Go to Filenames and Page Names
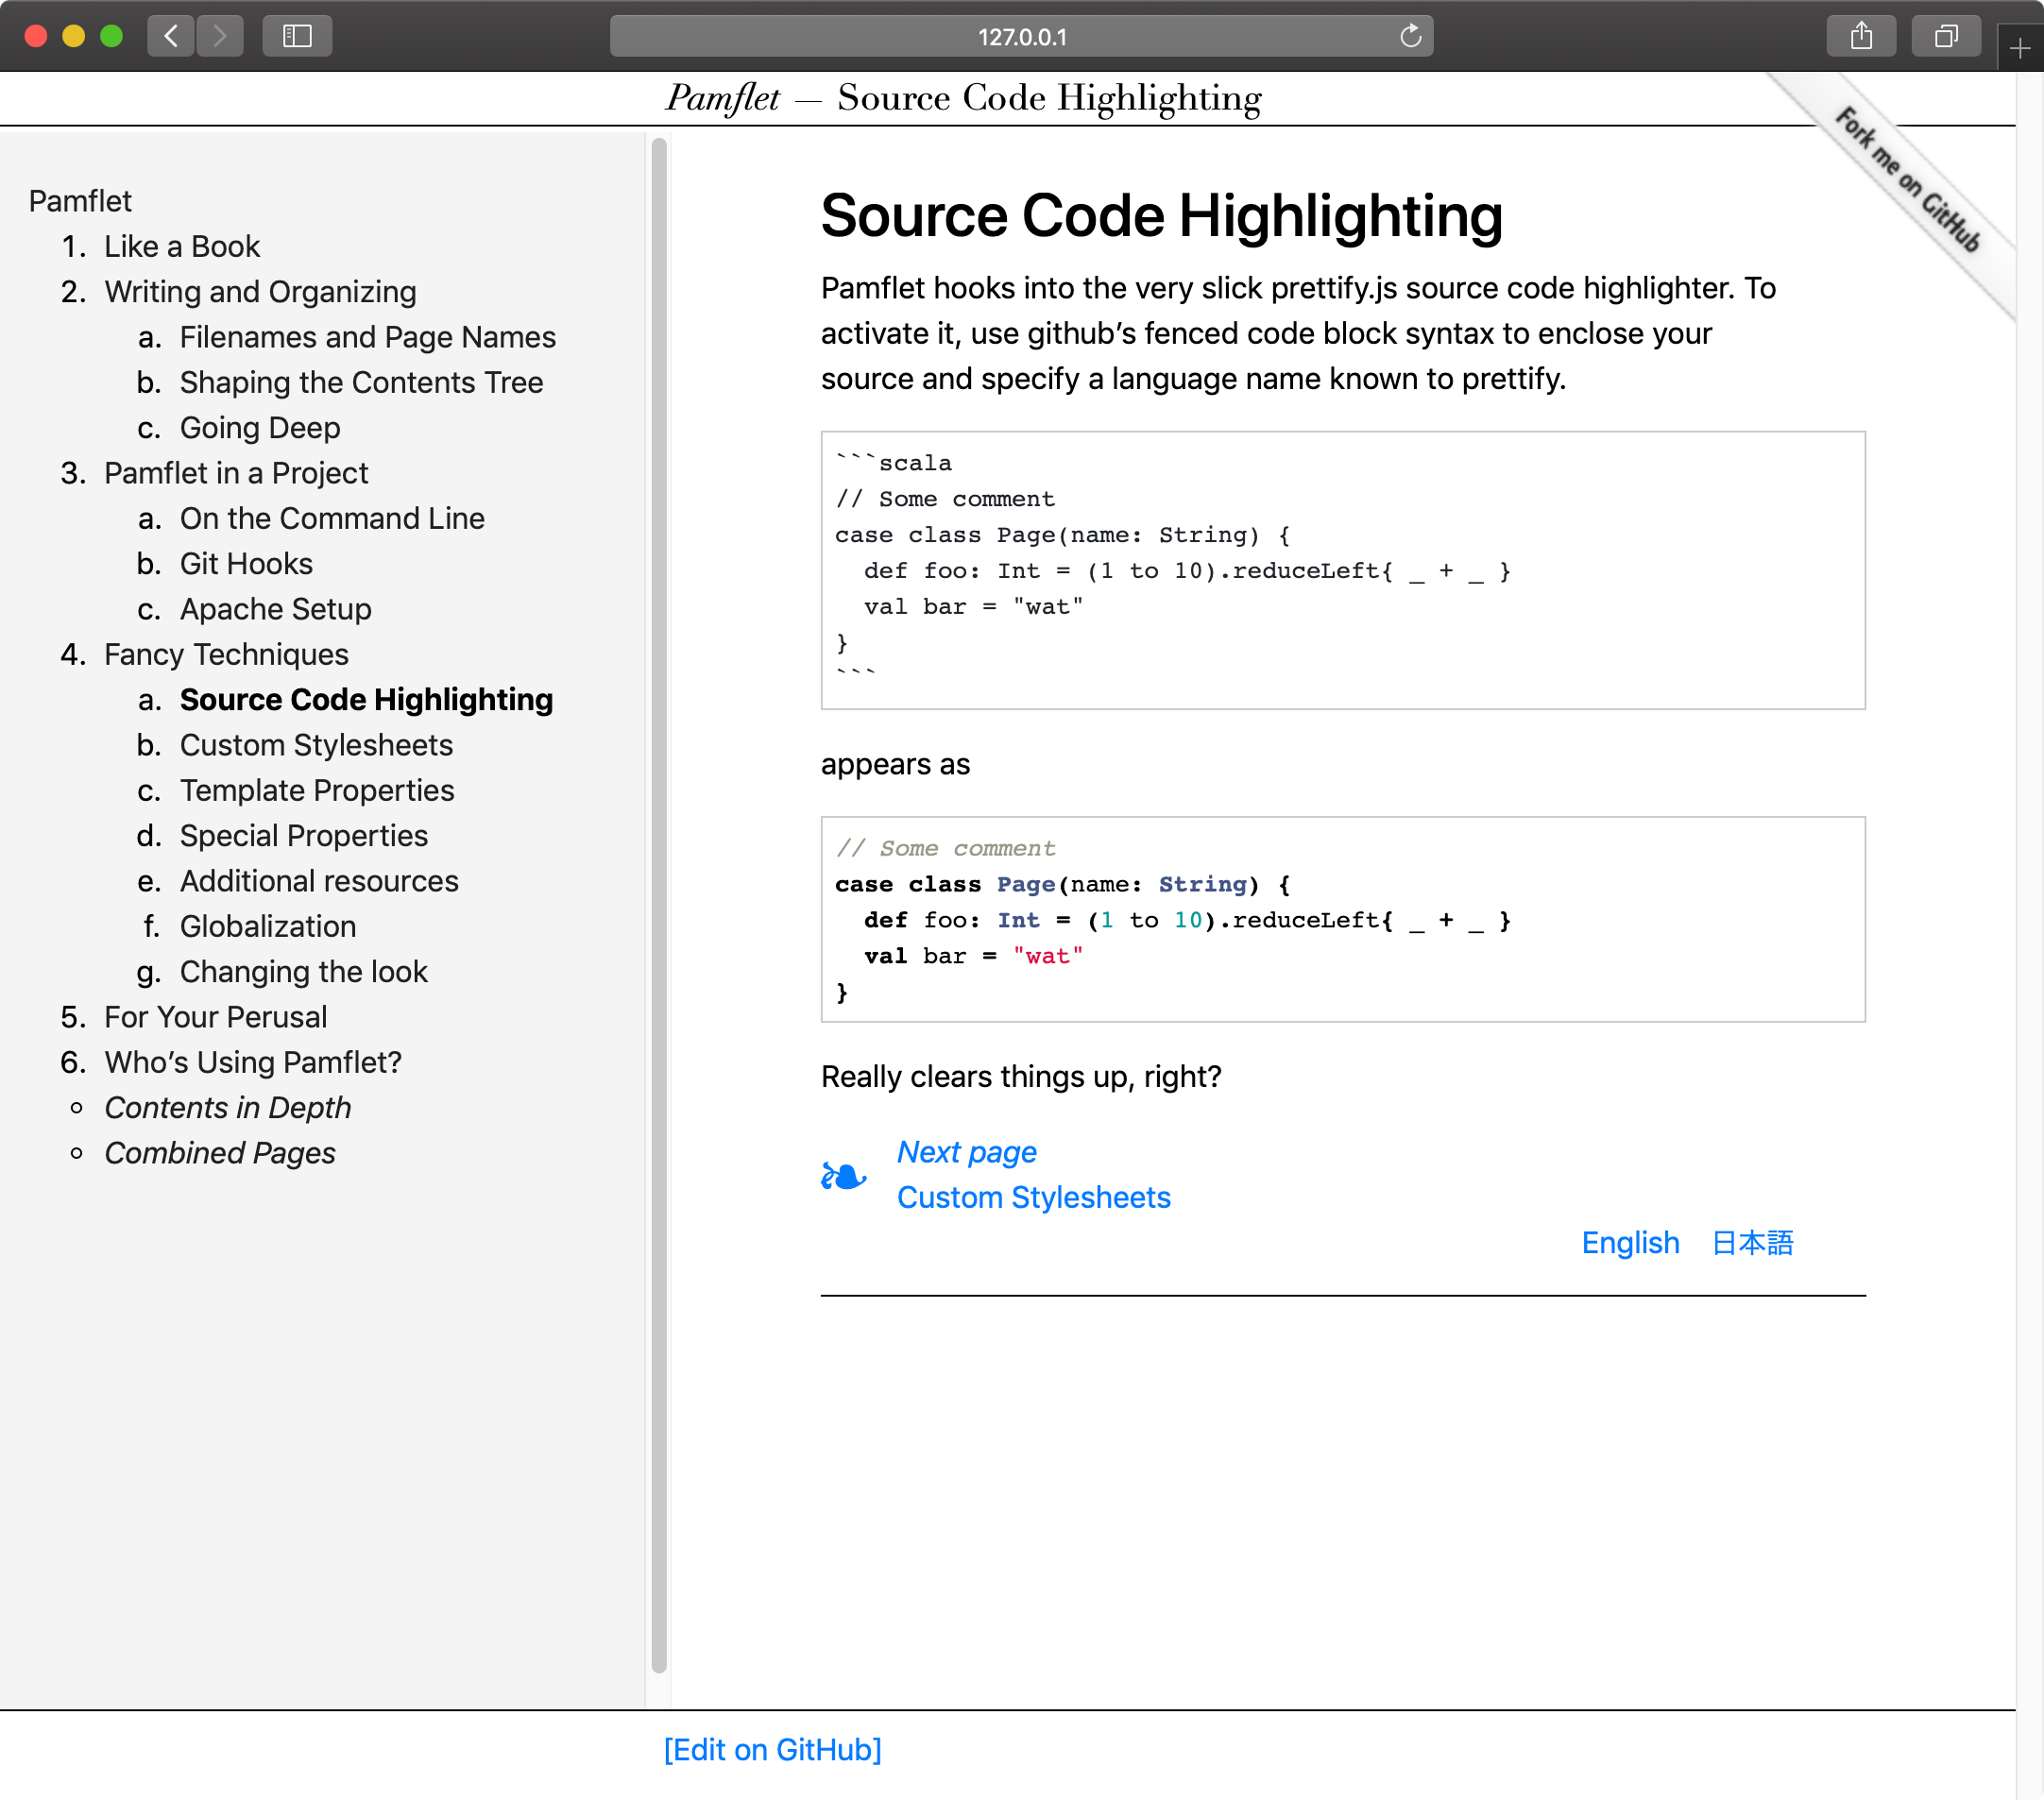2044x1800 pixels. click(367, 337)
